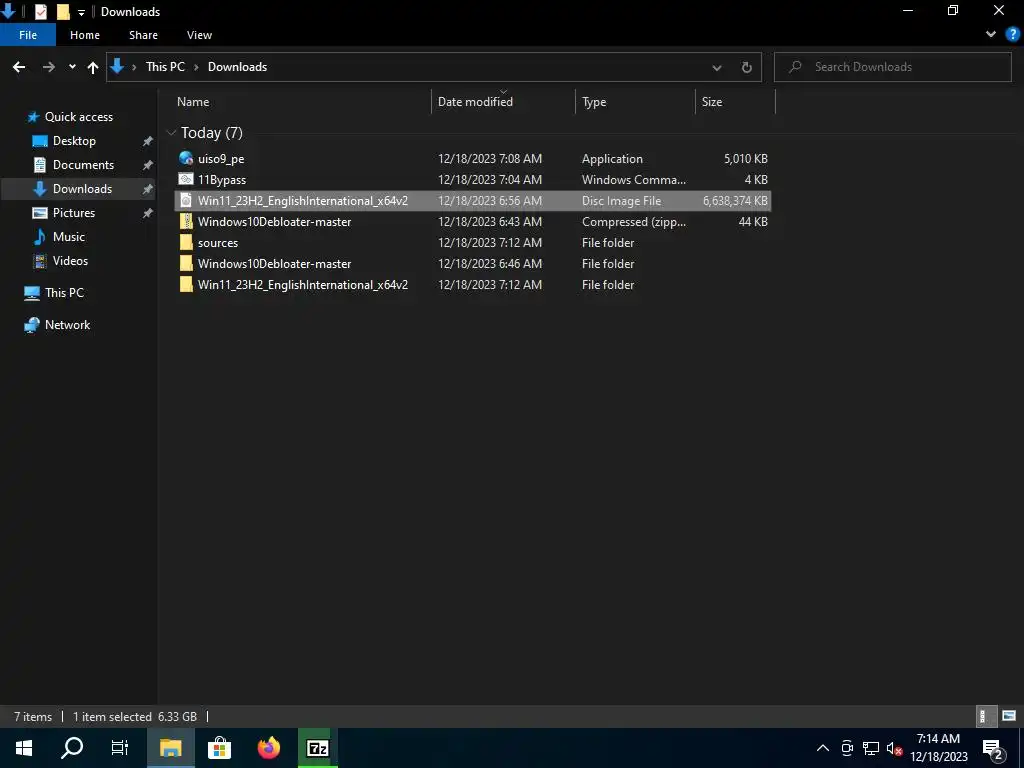Show hidden system tray icons
The image size is (1024, 768).
823,748
